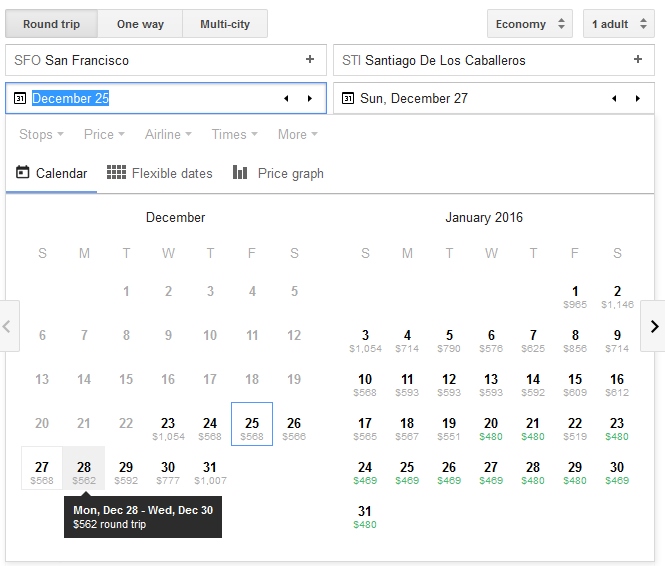The height and width of the screenshot is (566, 665).
Task: Select the Round trip option
Action: pos(51,24)
